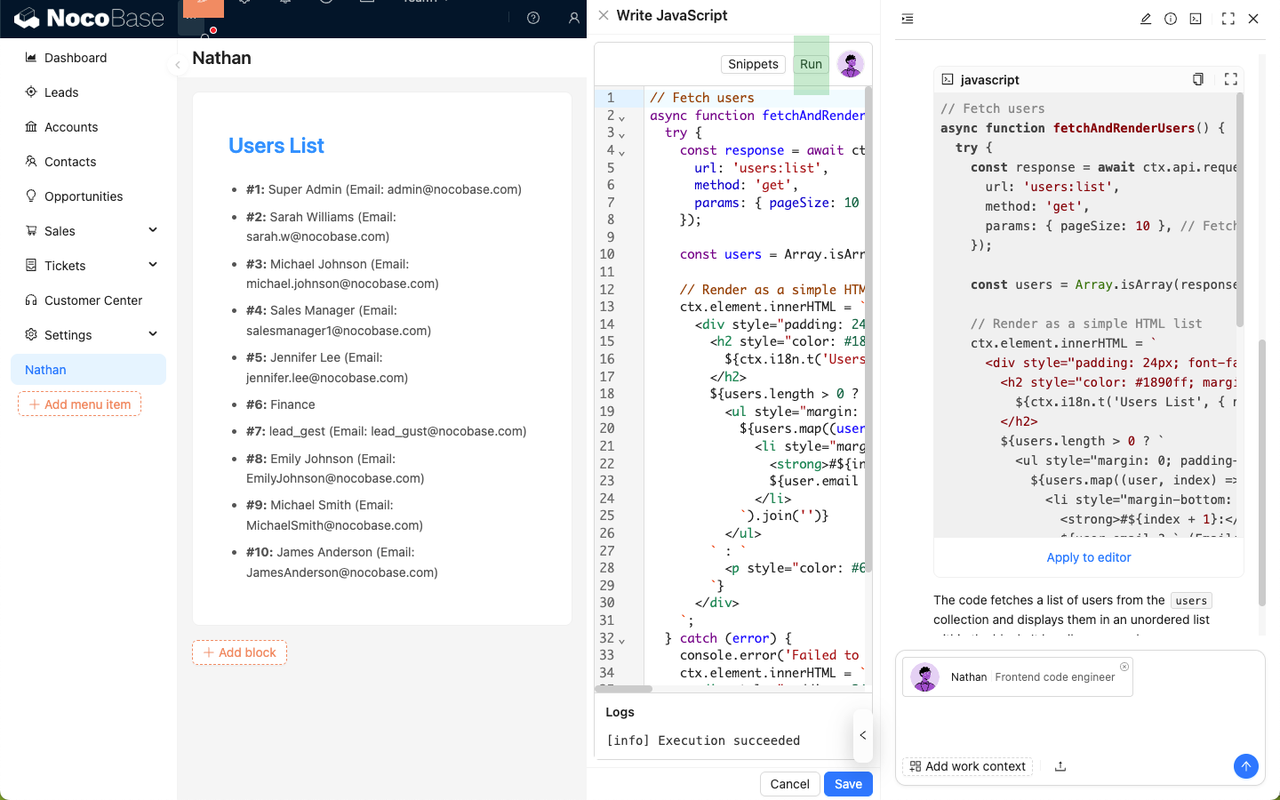Send the chat message arrow button
Image resolution: width=1280 pixels, height=800 pixels.
pyautogui.click(x=1245, y=766)
